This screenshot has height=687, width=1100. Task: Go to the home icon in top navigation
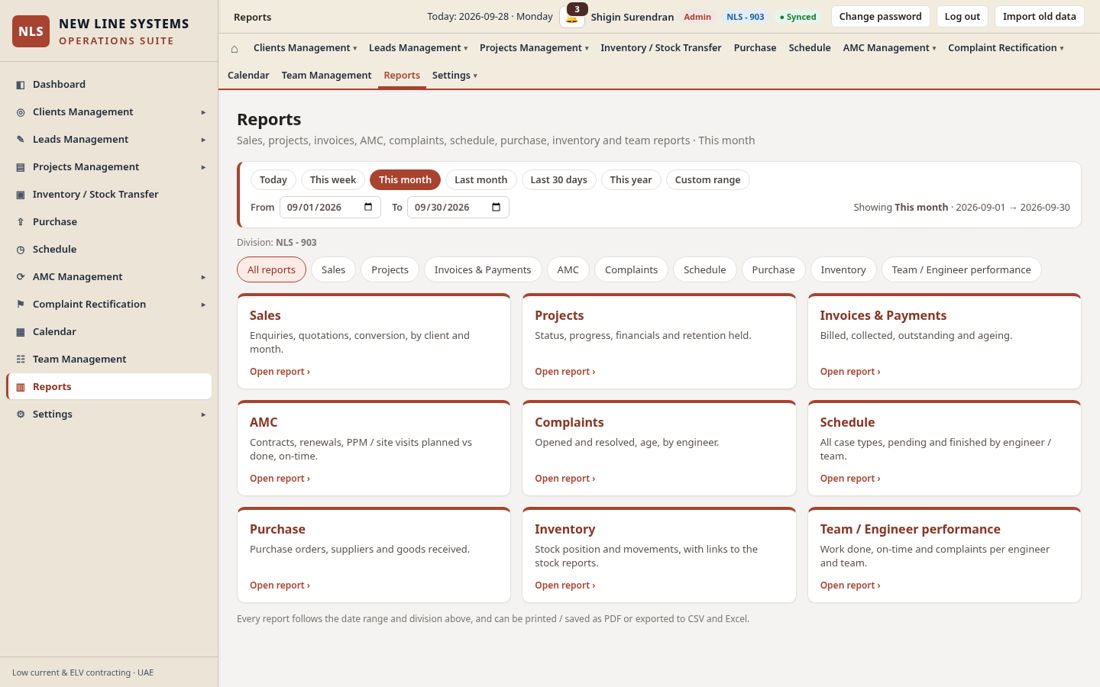click(234, 48)
